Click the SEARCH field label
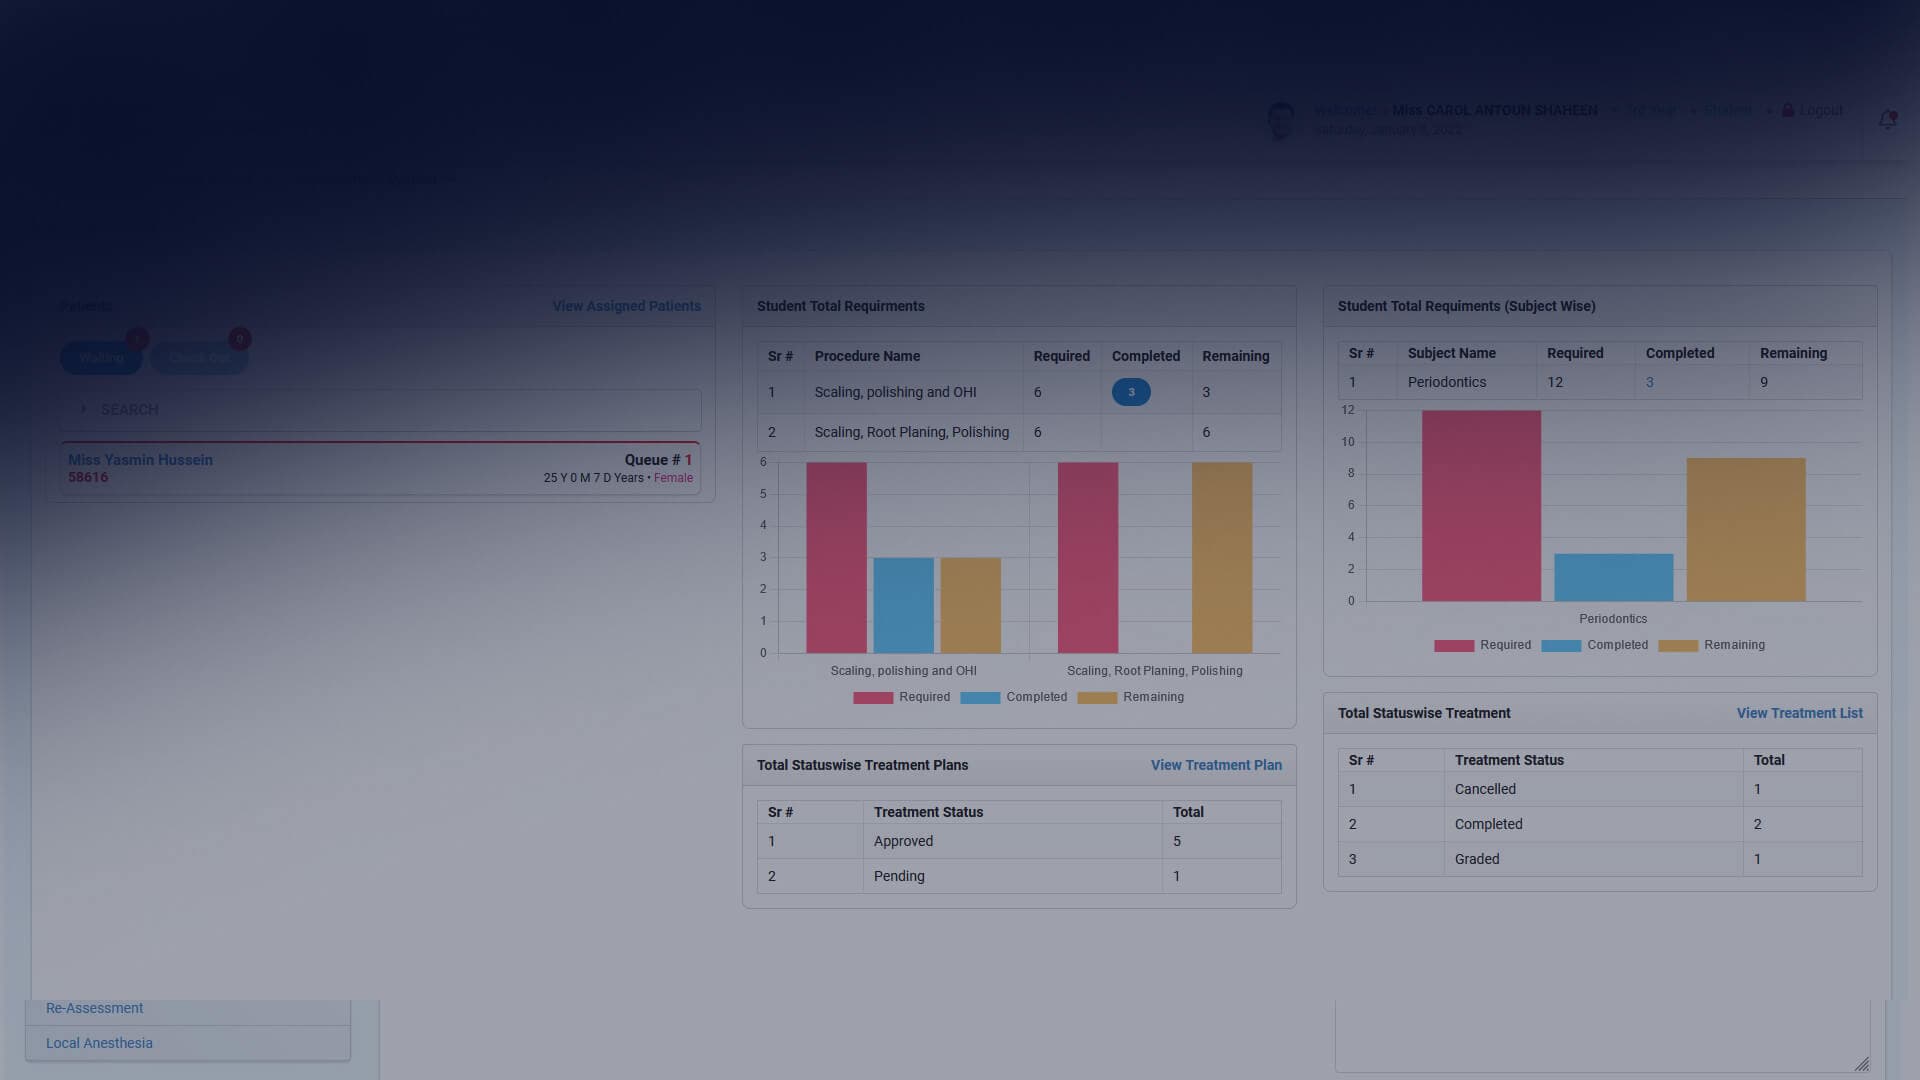This screenshot has width=1920, height=1080. 129,410
